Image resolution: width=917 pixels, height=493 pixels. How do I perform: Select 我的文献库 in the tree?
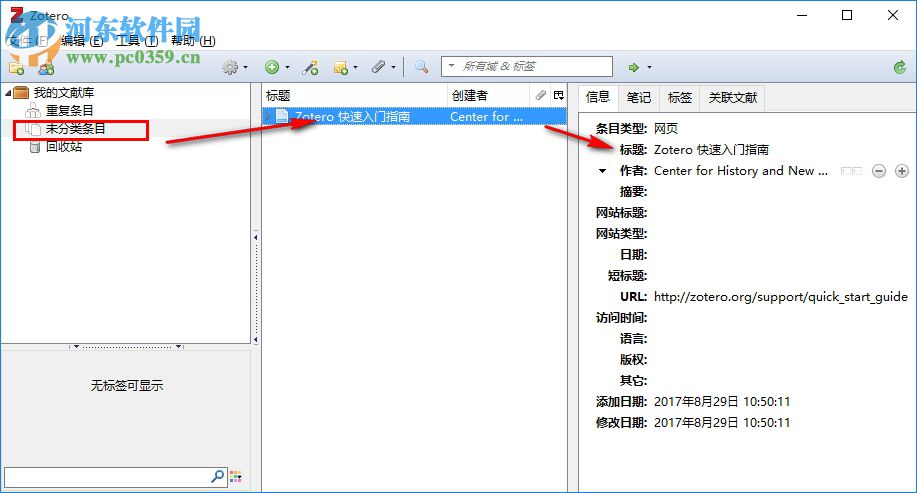64,93
